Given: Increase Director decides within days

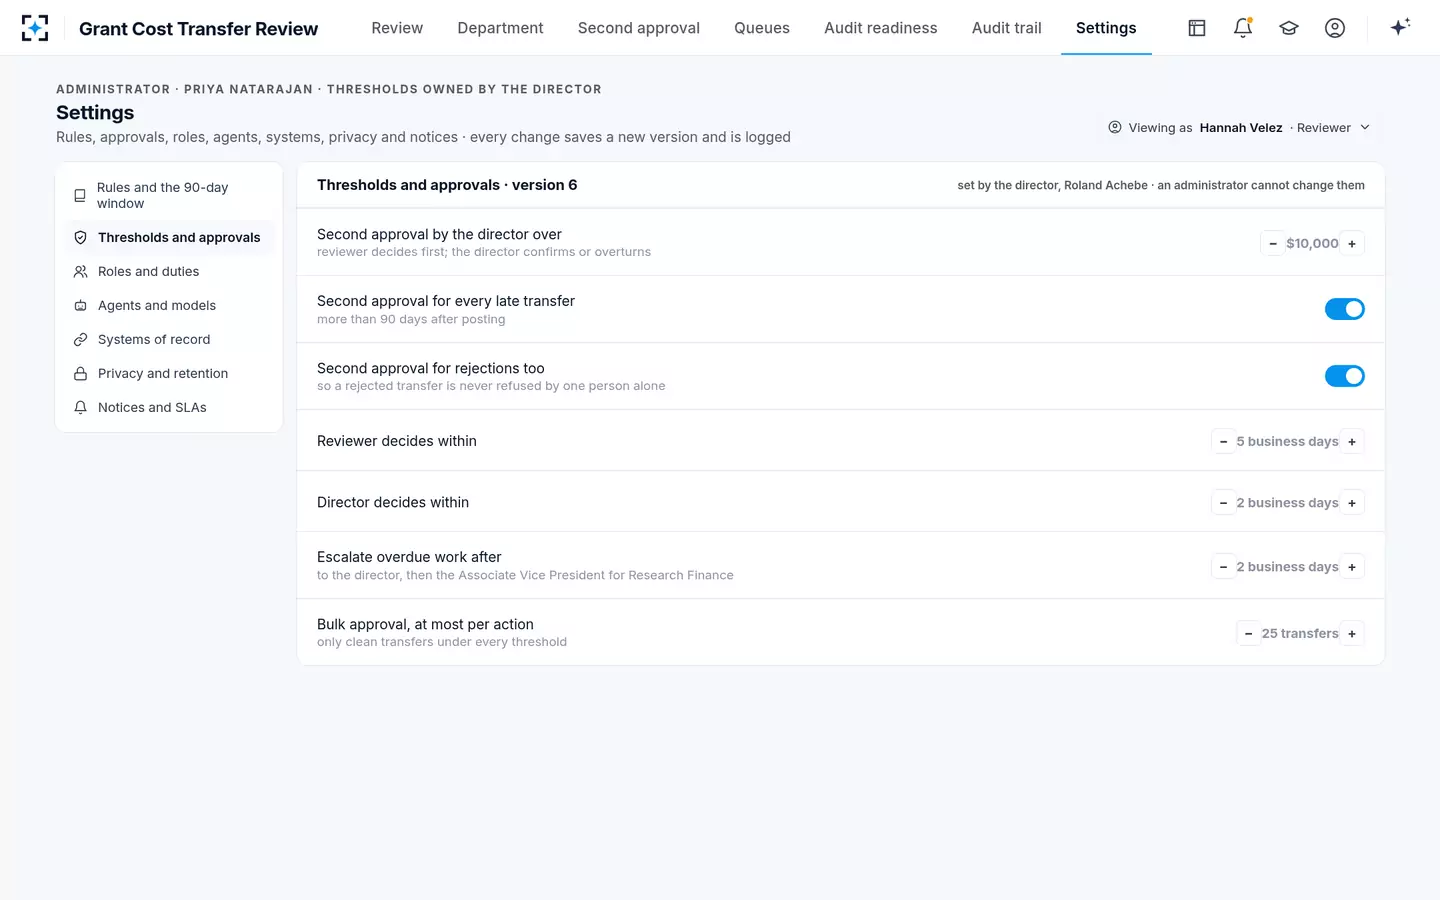Looking at the screenshot, I should [1352, 503].
